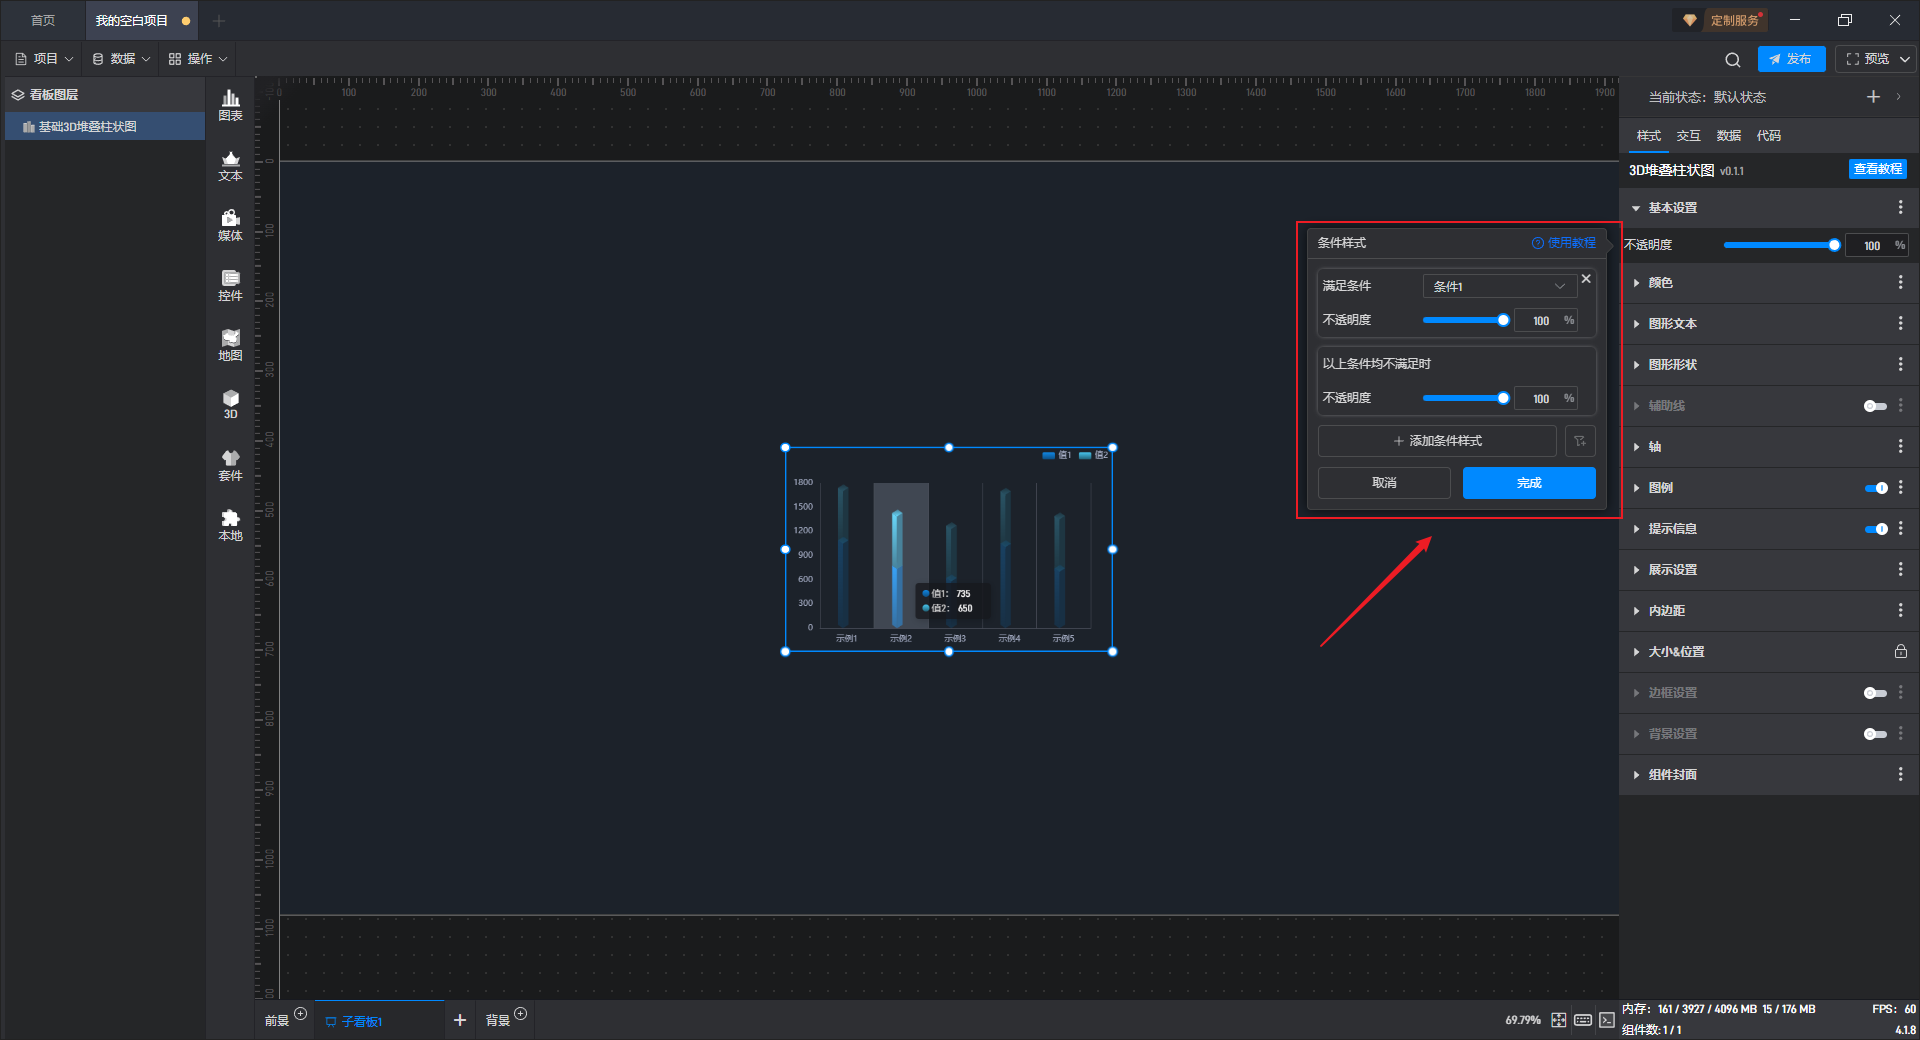Screen dimensions: 1920x1040
Task: Open the 控件 controls icon
Action: point(230,285)
